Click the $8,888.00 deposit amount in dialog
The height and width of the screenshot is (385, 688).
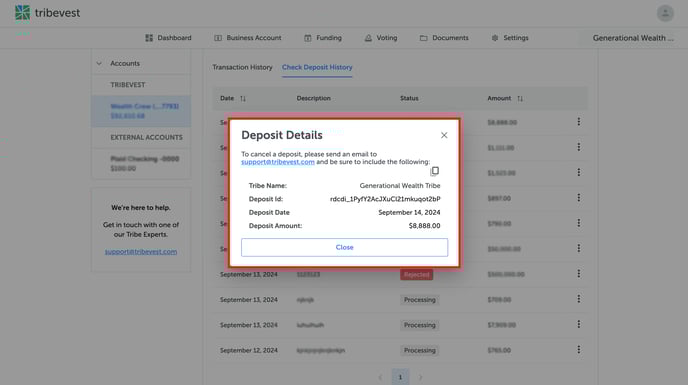424,226
